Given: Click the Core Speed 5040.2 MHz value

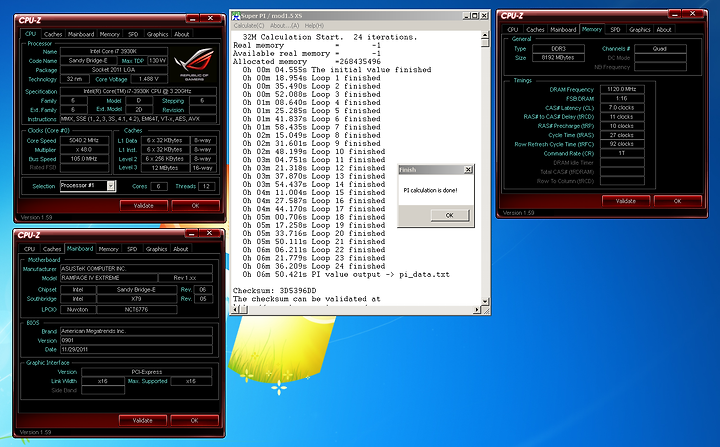Looking at the screenshot, I should 84,140.
